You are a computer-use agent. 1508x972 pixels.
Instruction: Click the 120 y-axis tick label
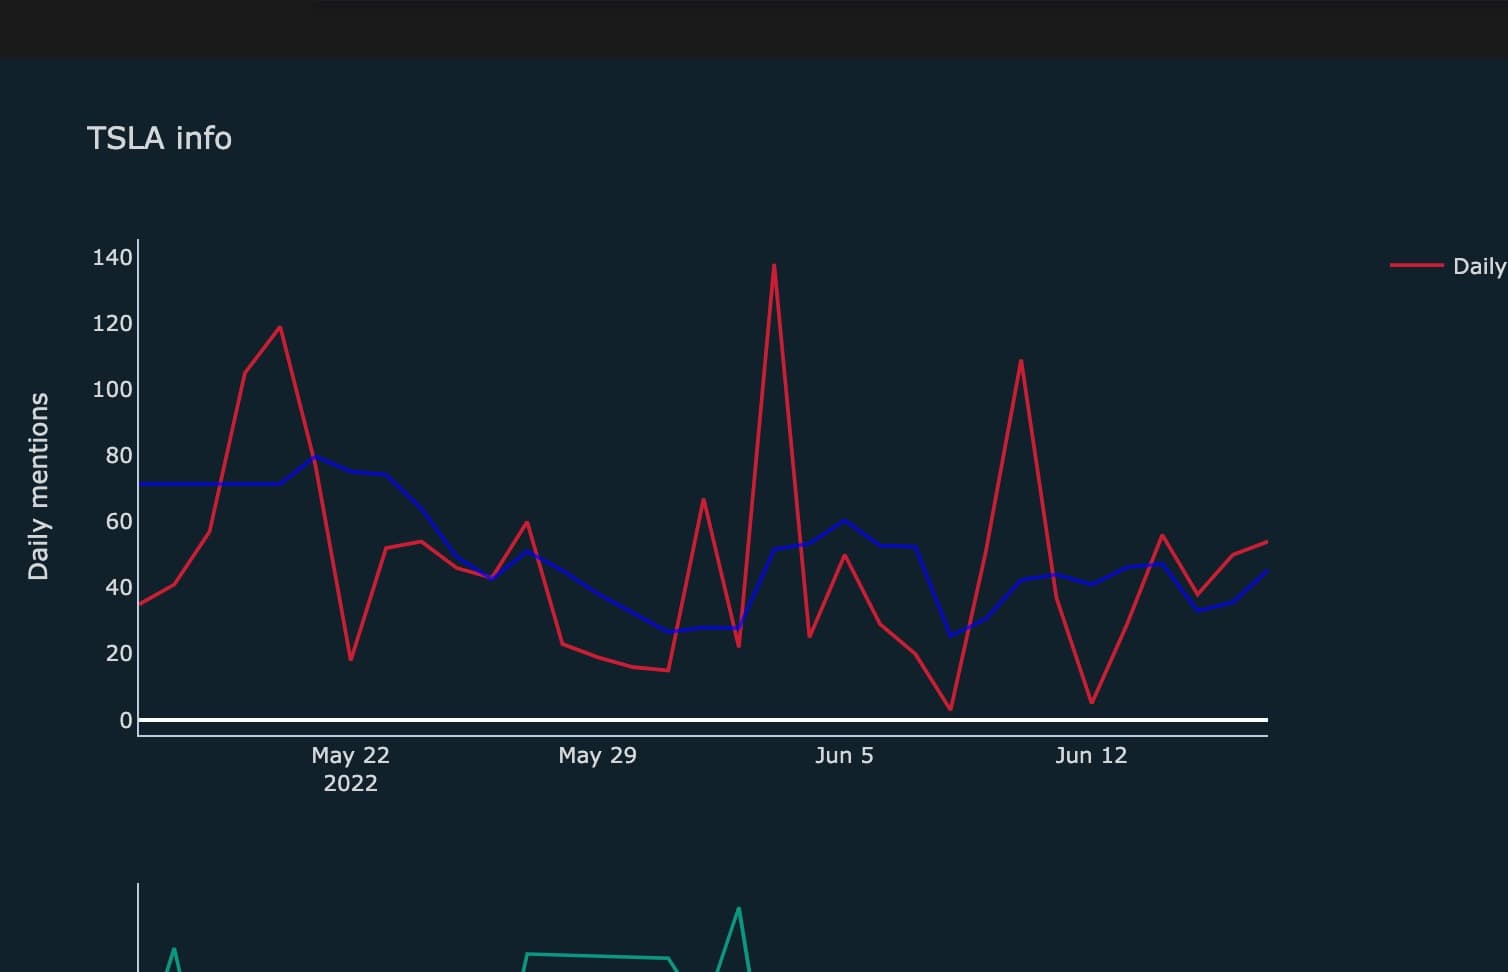(112, 323)
